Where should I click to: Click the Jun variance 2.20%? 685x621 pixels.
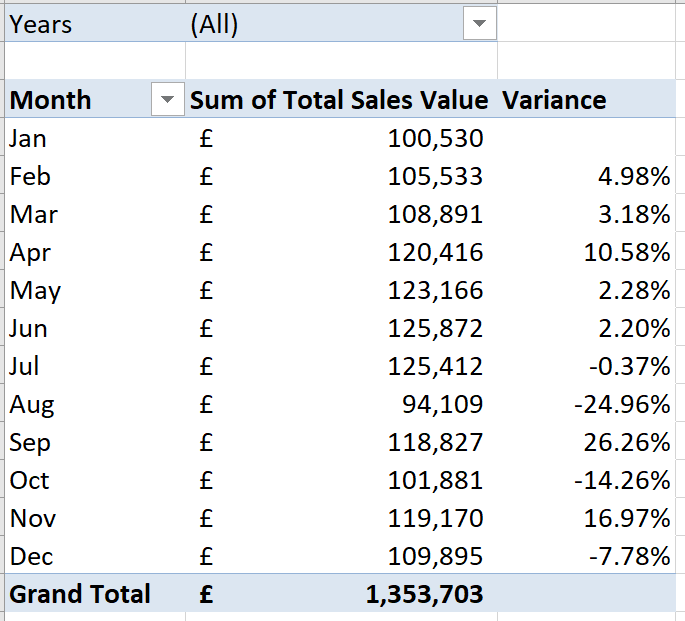click(634, 329)
